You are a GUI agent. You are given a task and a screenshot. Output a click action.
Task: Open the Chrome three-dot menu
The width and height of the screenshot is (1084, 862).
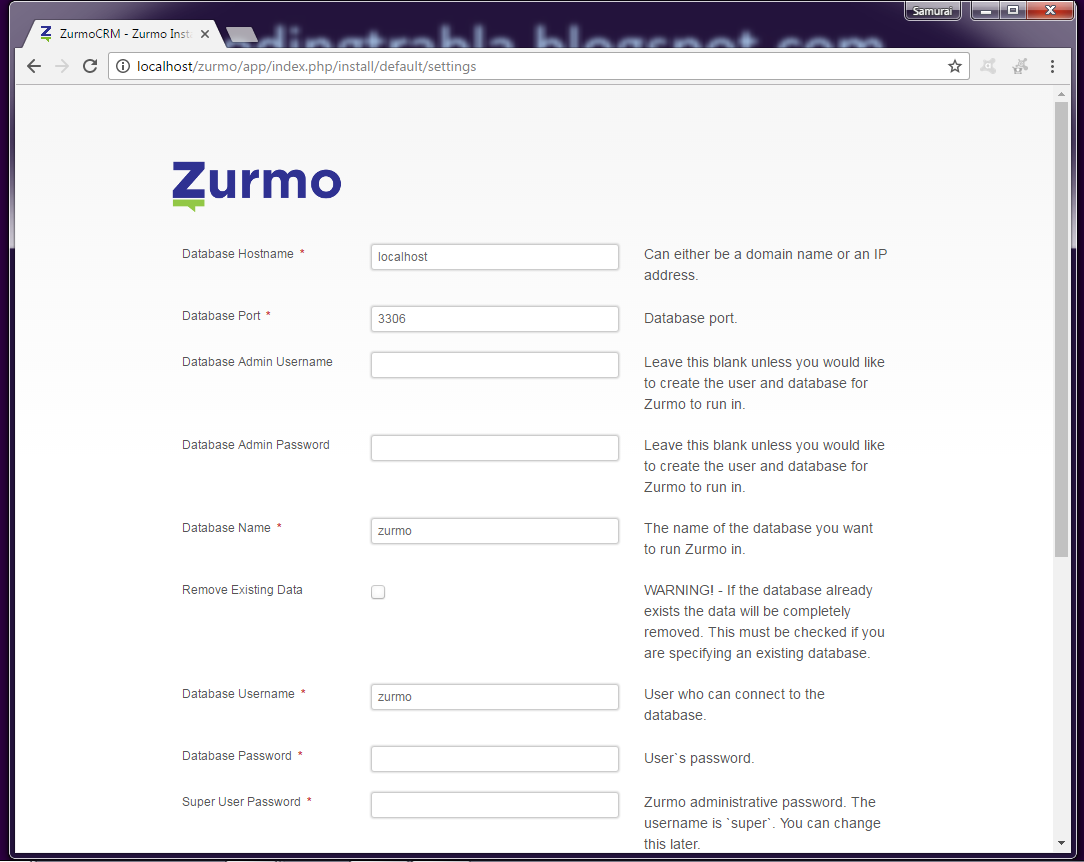pyautogui.click(x=1052, y=66)
